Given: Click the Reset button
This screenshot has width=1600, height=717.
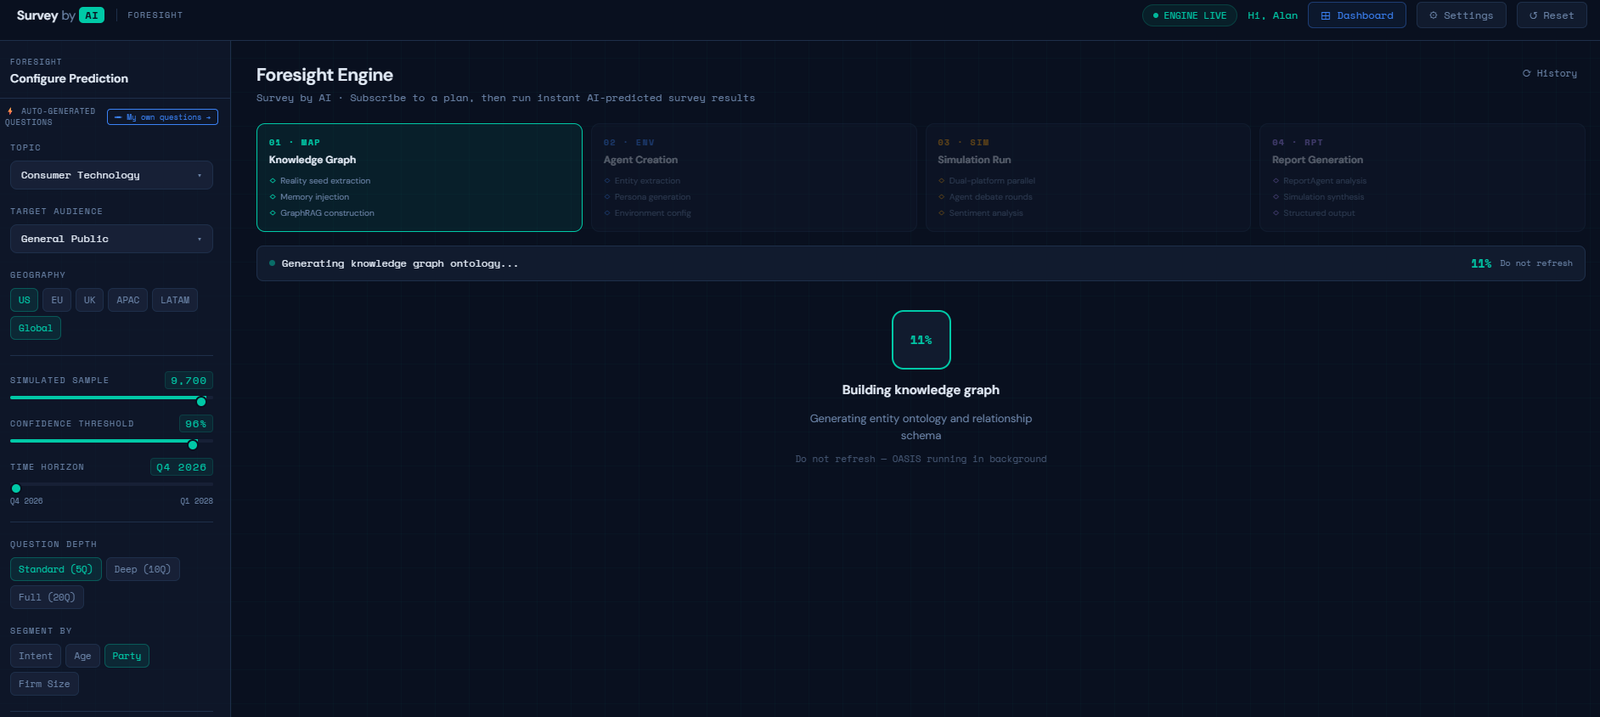Looking at the screenshot, I should click(1551, 15).
